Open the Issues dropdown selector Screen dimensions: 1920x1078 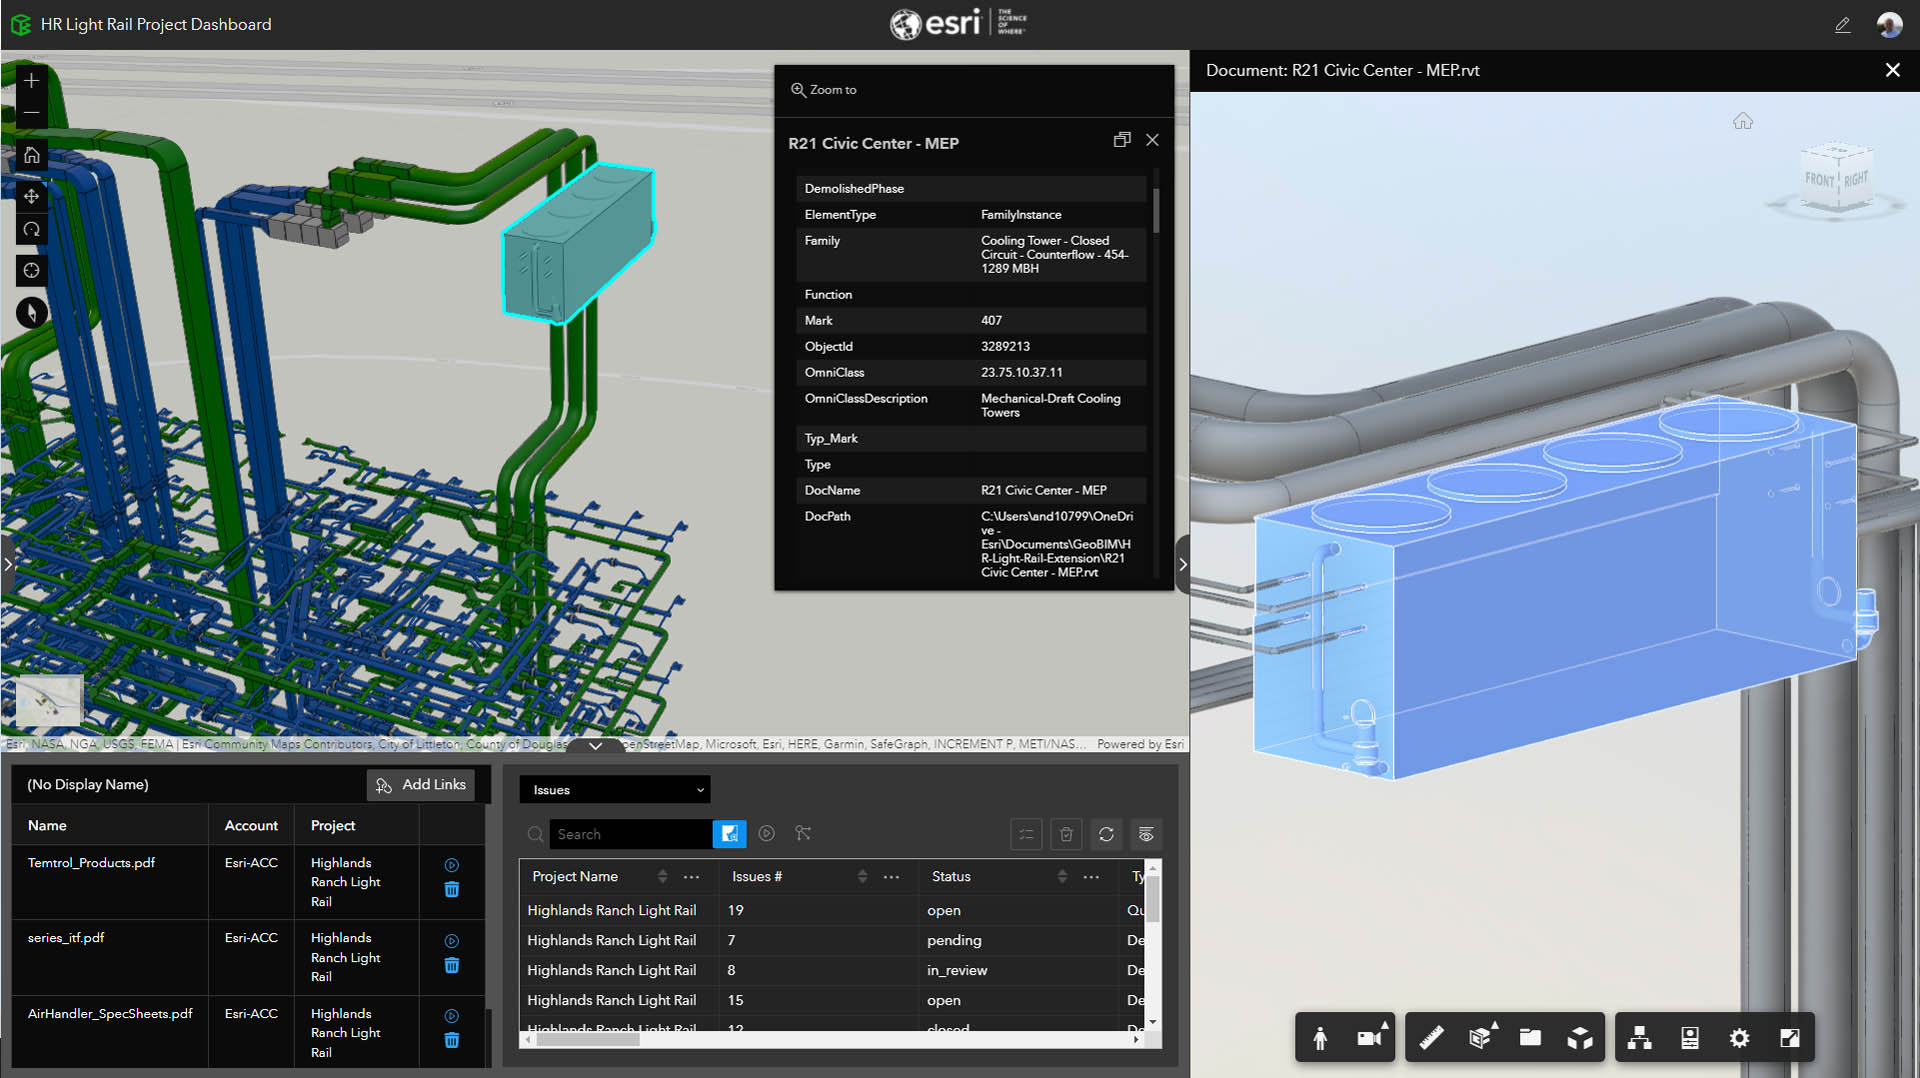point(615,790)
